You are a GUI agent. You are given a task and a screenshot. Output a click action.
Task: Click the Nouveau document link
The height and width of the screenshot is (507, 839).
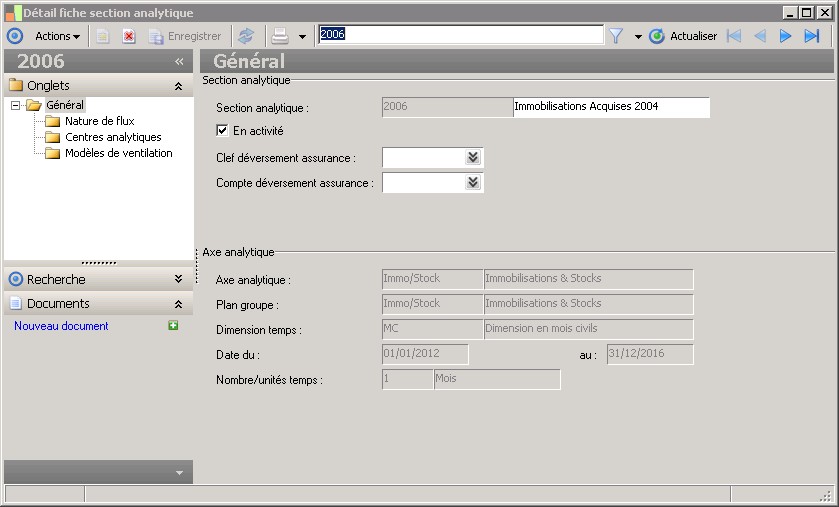pyautogui.click(x=61, y=326)
